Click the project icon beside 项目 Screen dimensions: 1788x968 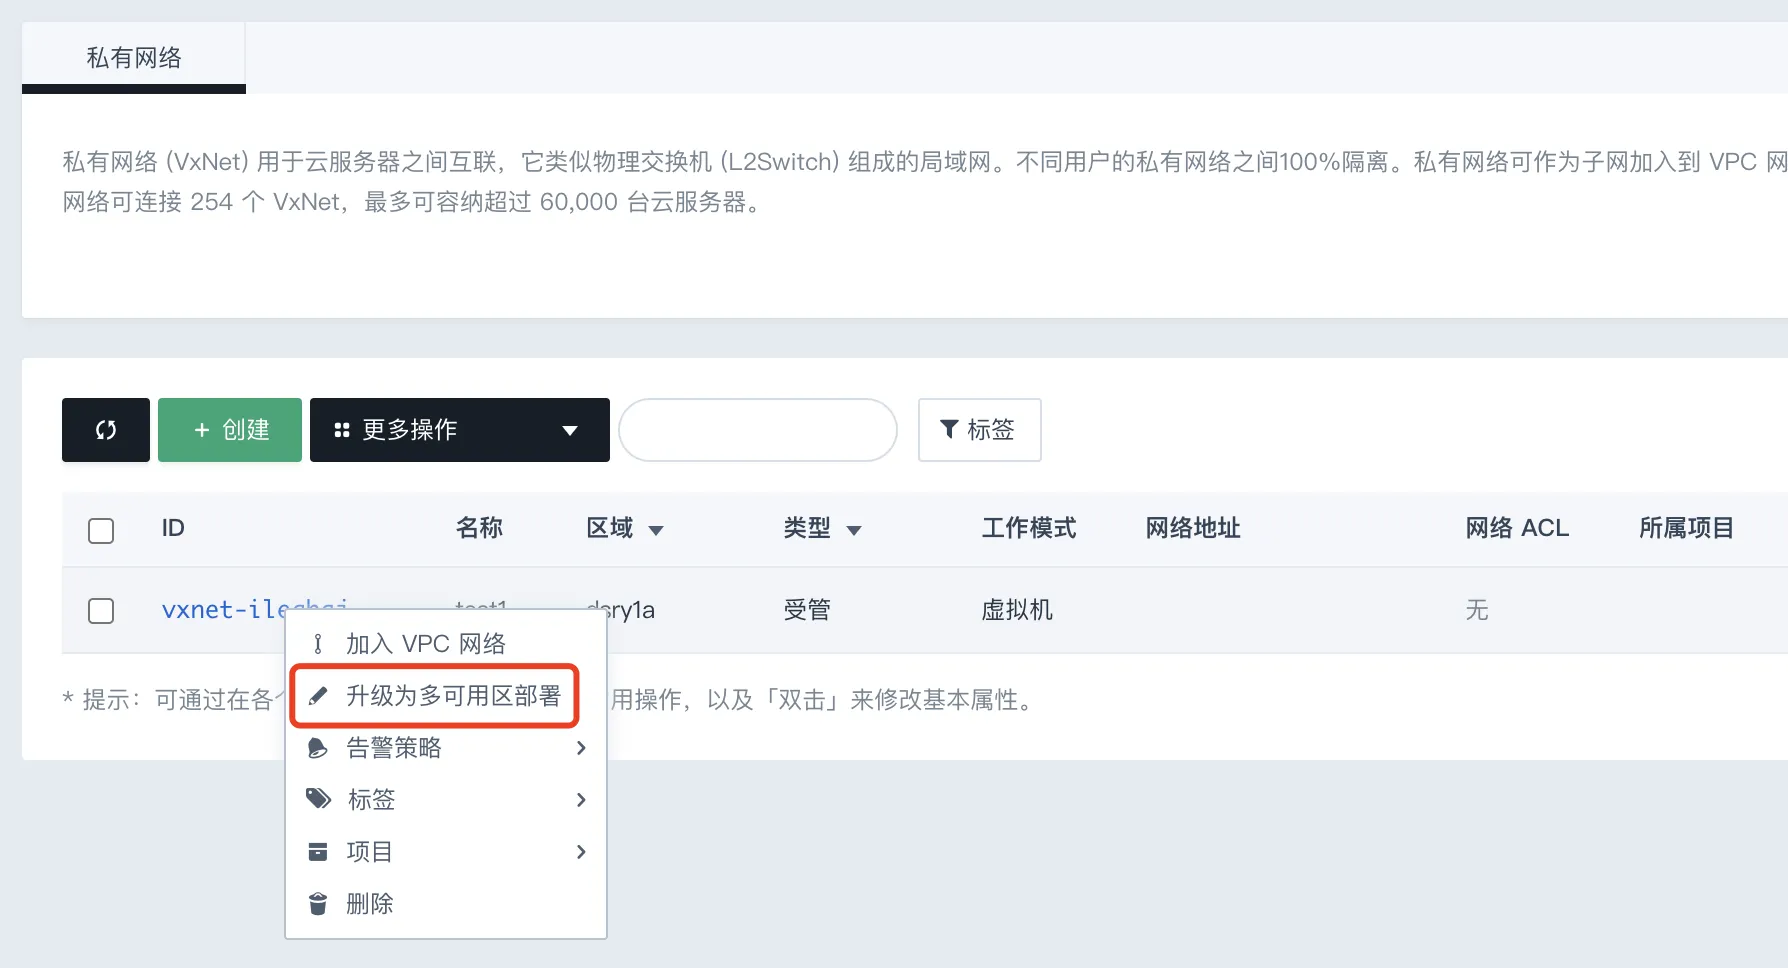point(318,851)
